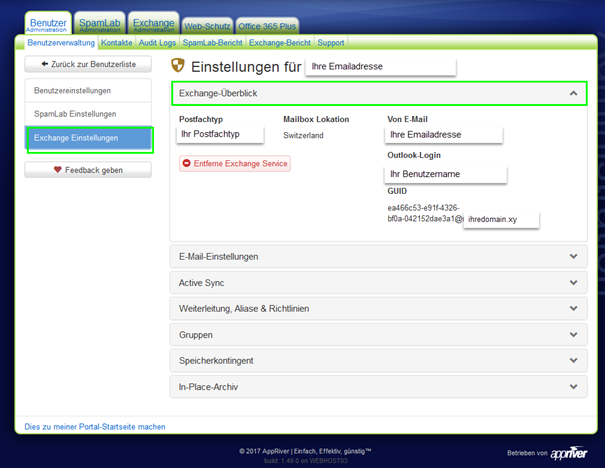Click the Outlook-Login label
This screenshot has width=605, height=468.
[414, 155]
